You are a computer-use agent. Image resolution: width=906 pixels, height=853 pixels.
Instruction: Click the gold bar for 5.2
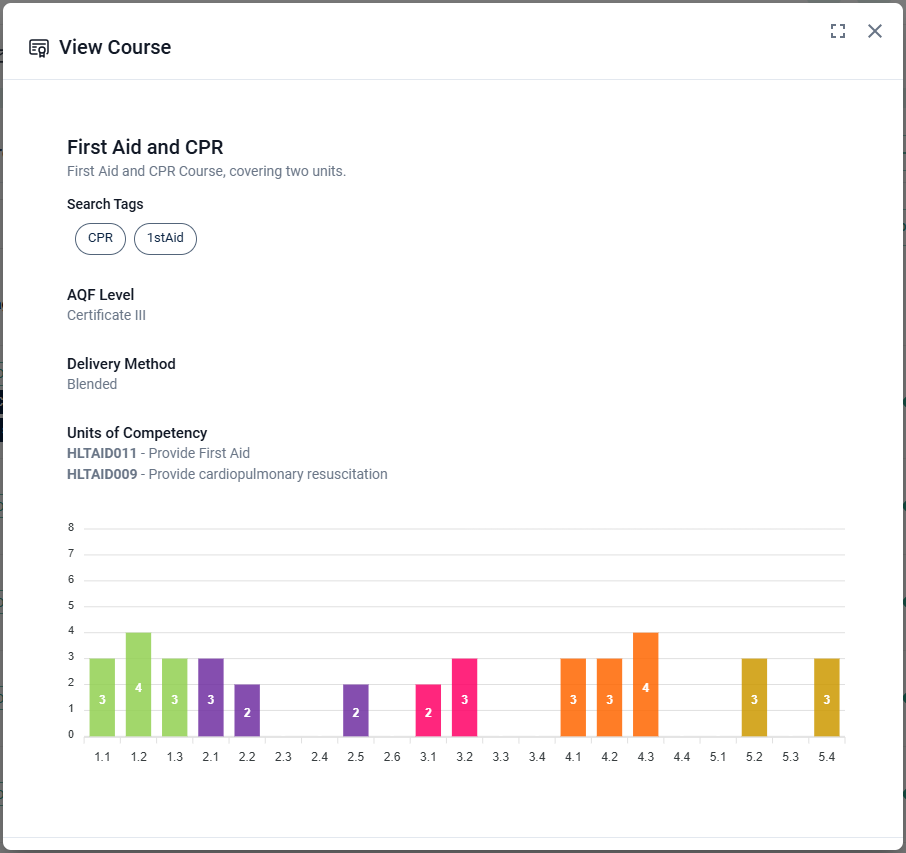pyautogui.click(x=754, y=698)
